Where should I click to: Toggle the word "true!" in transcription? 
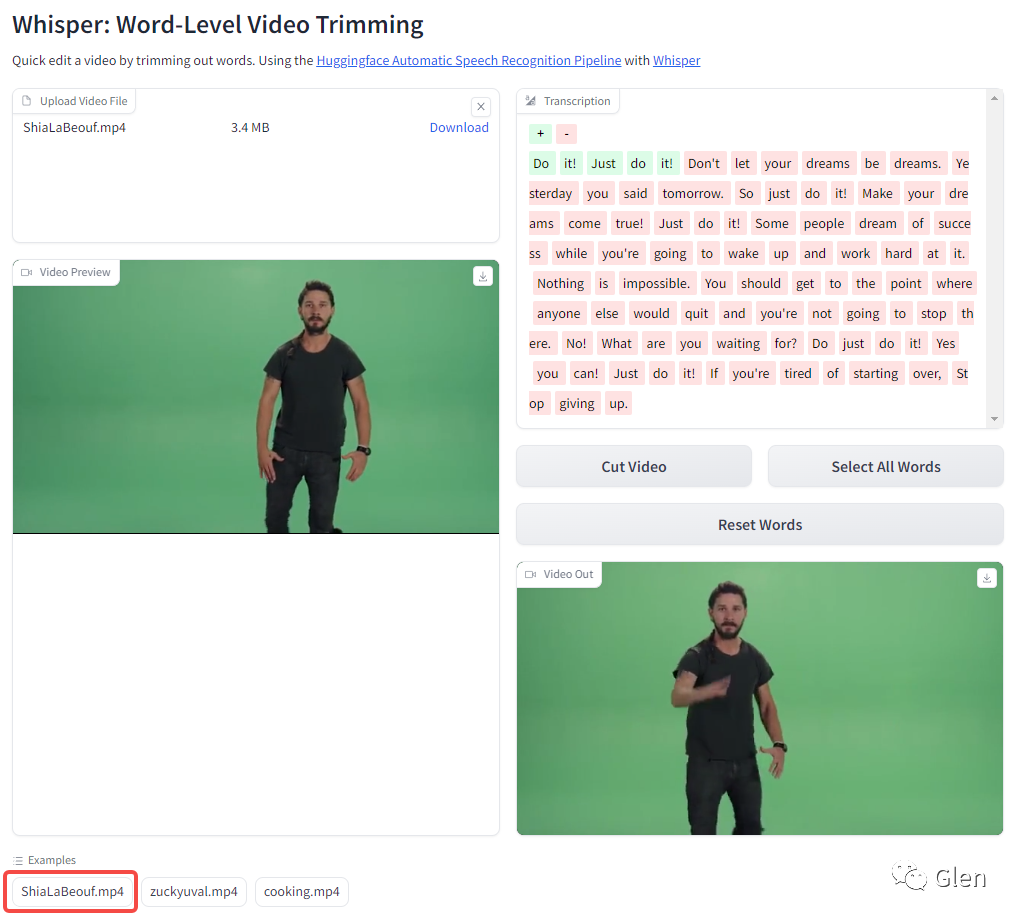click(x=629, y=224)
